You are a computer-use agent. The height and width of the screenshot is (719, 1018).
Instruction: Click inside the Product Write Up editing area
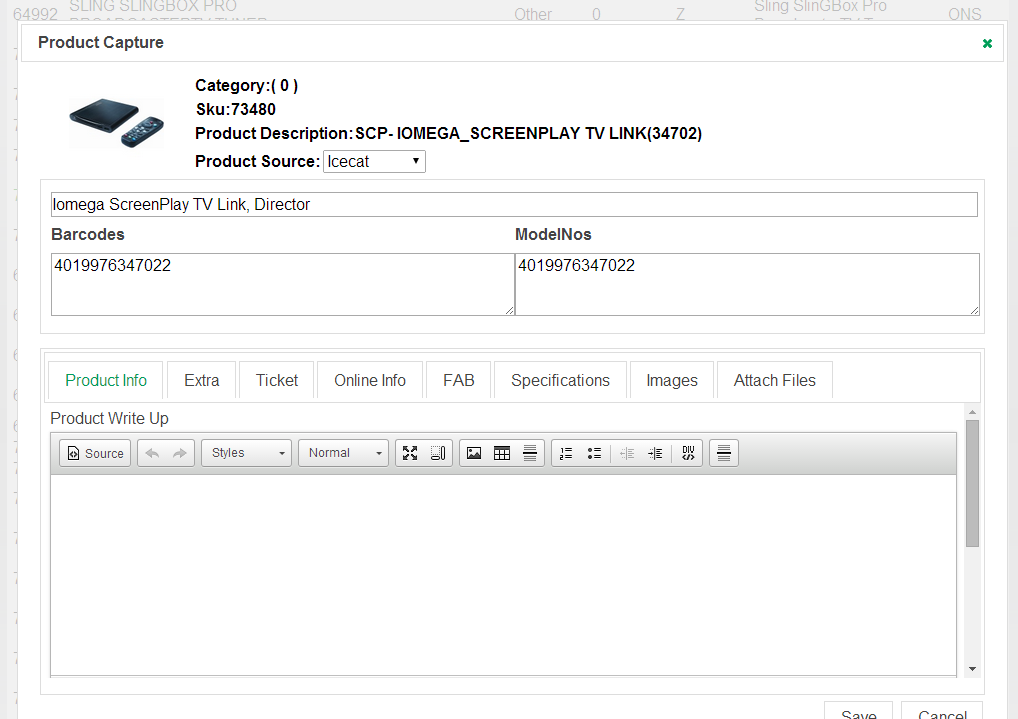pyautogui.click(x=503, y=575)
